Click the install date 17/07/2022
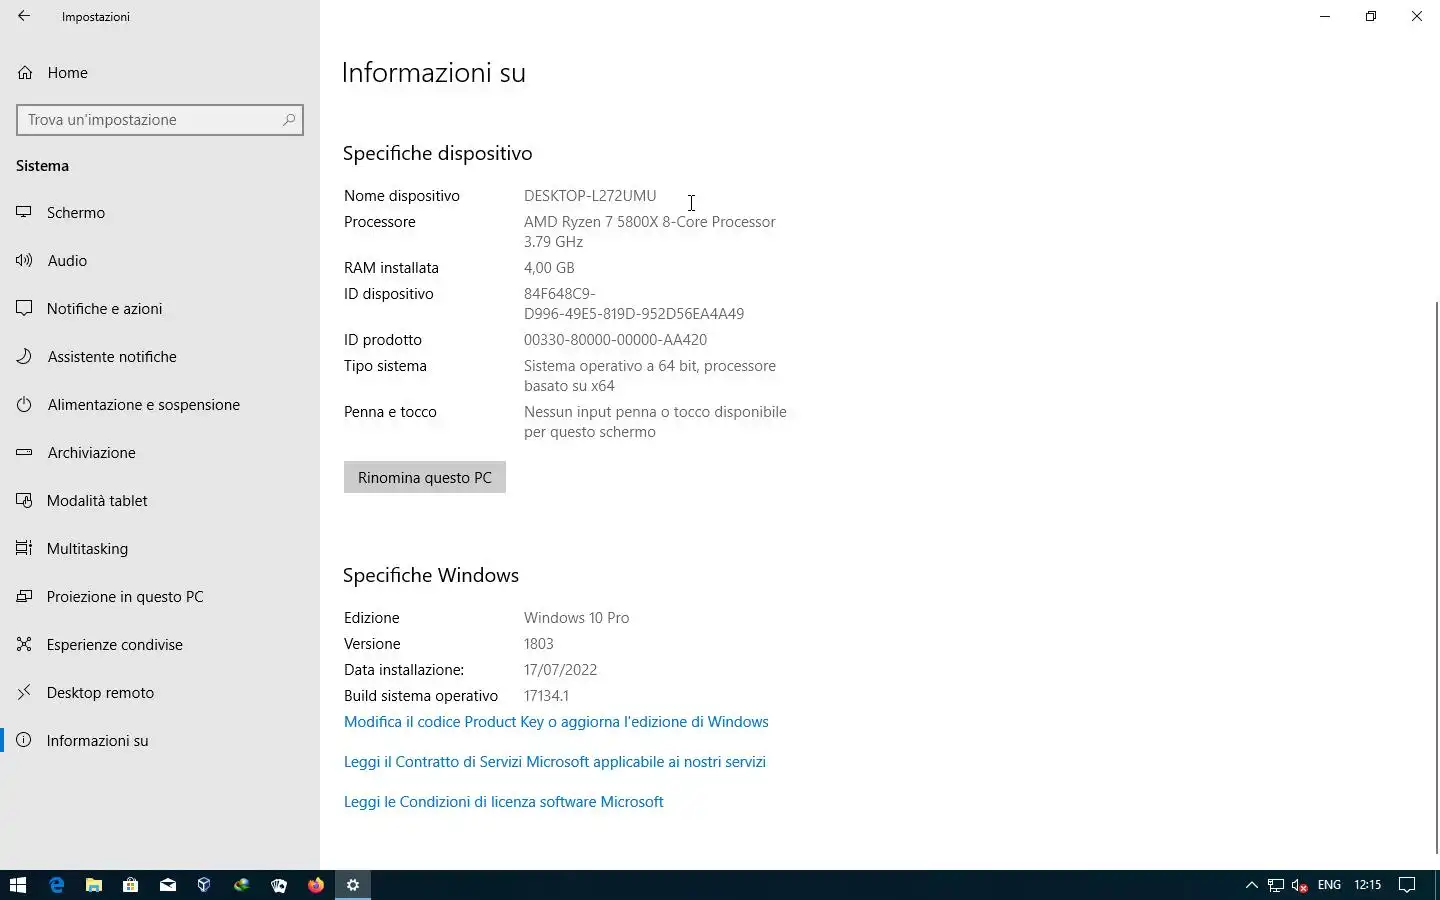Viewport: 1440px width, 900px height. [x=560, y=670]
